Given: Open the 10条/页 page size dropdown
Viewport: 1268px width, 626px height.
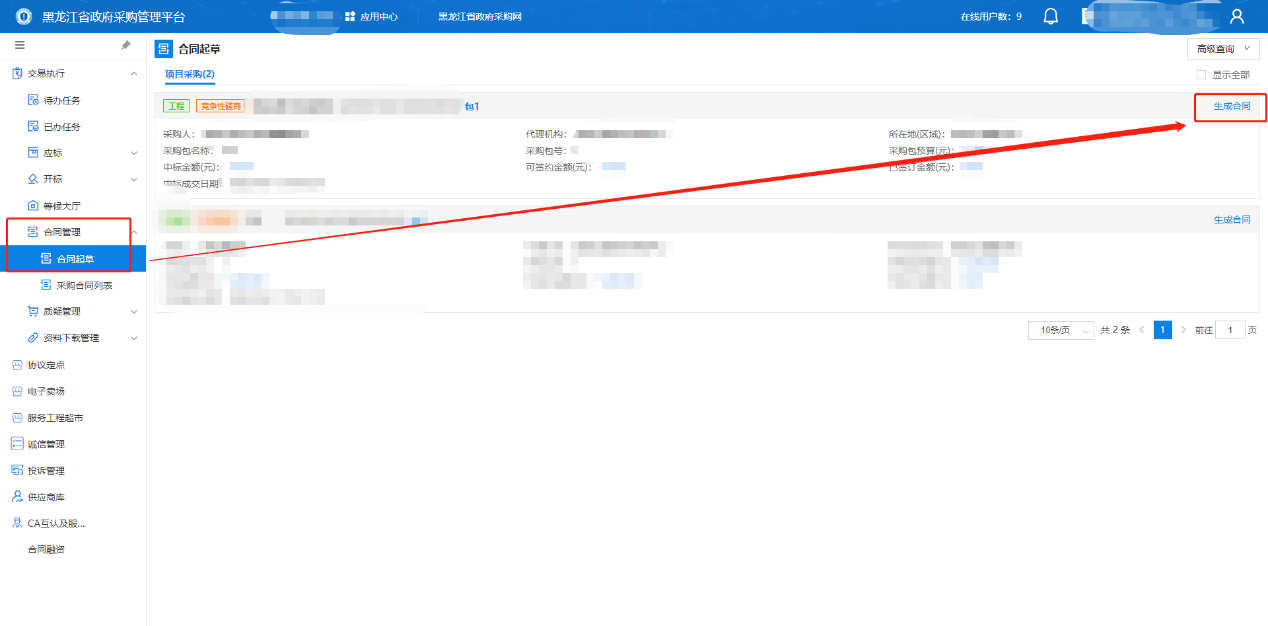Looking at the screenshot, I should click(x=1060, y=330).
